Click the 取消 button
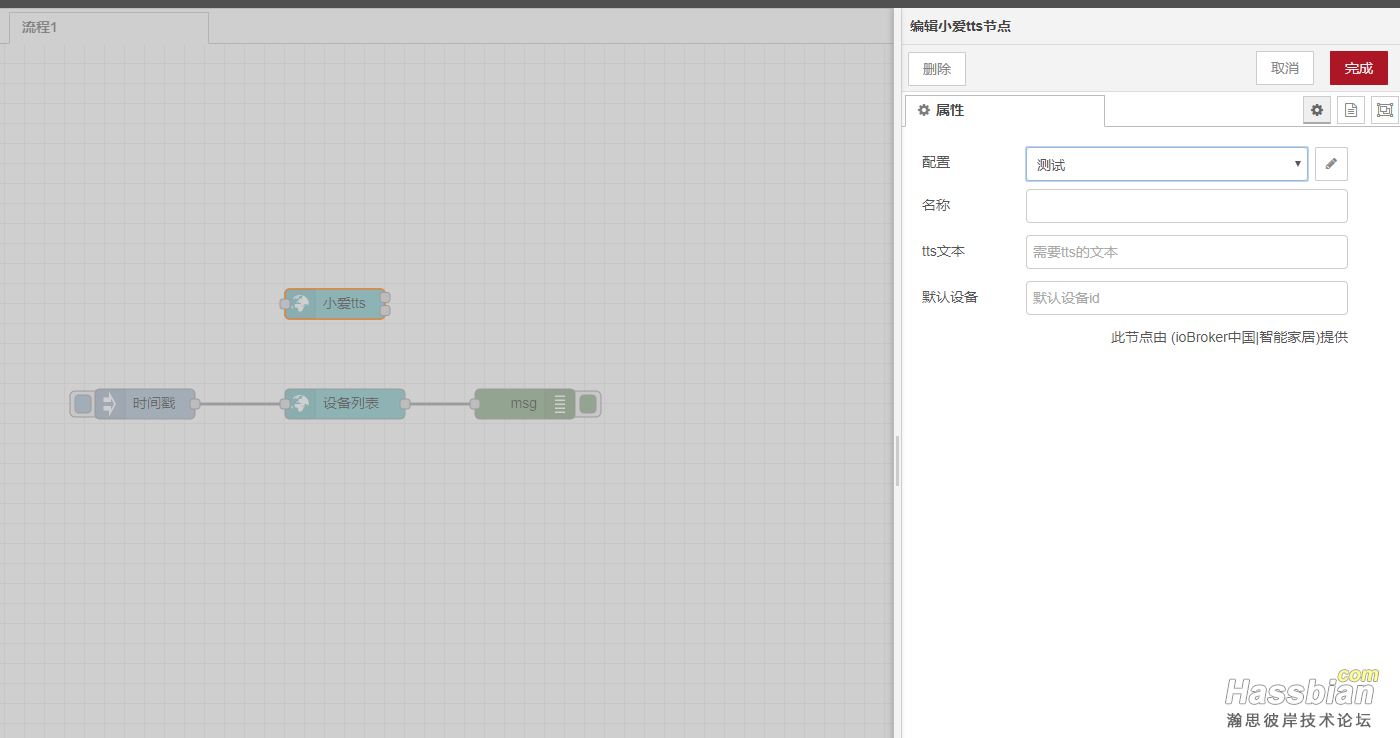This screenshot has width=1400, height=738. (x=1285, y=68)
